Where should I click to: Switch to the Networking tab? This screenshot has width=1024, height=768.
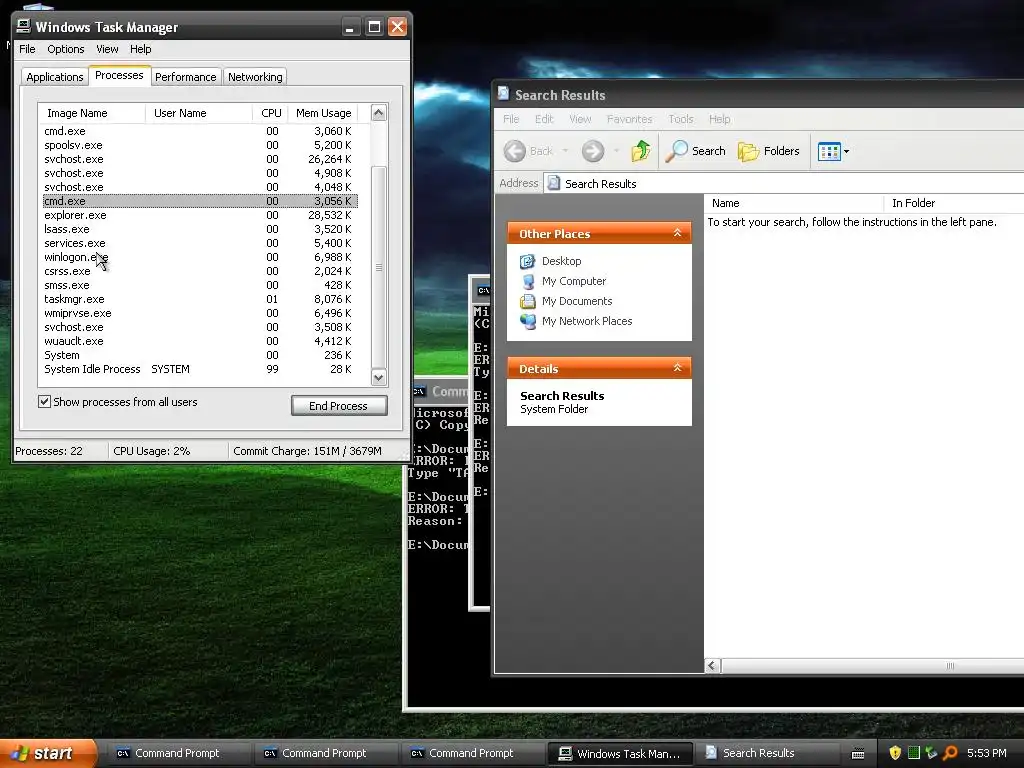255,77
